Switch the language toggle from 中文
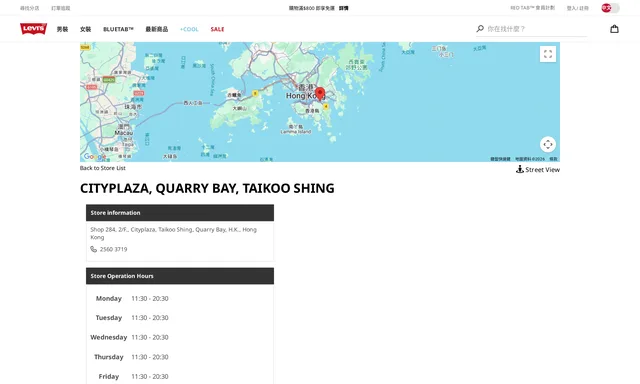This screenshot has width=640, height=384. tap(610, 8)
